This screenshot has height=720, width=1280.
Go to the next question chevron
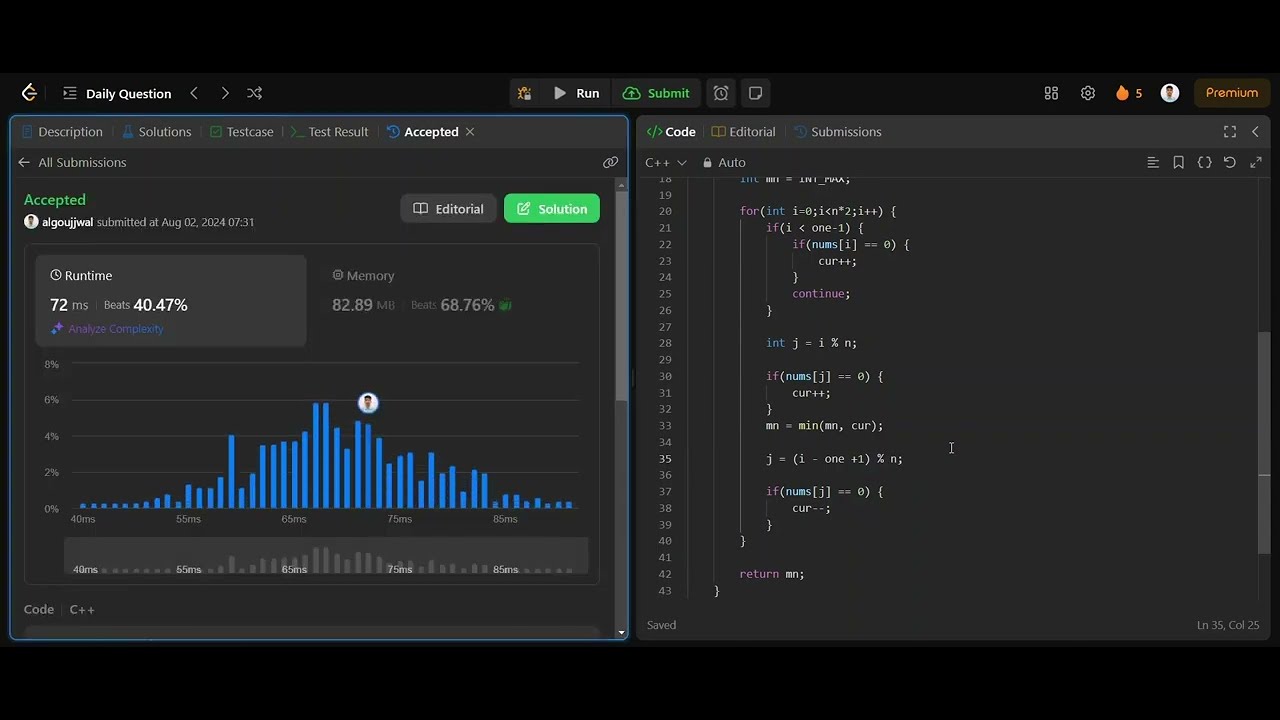(x=225, y=93)
